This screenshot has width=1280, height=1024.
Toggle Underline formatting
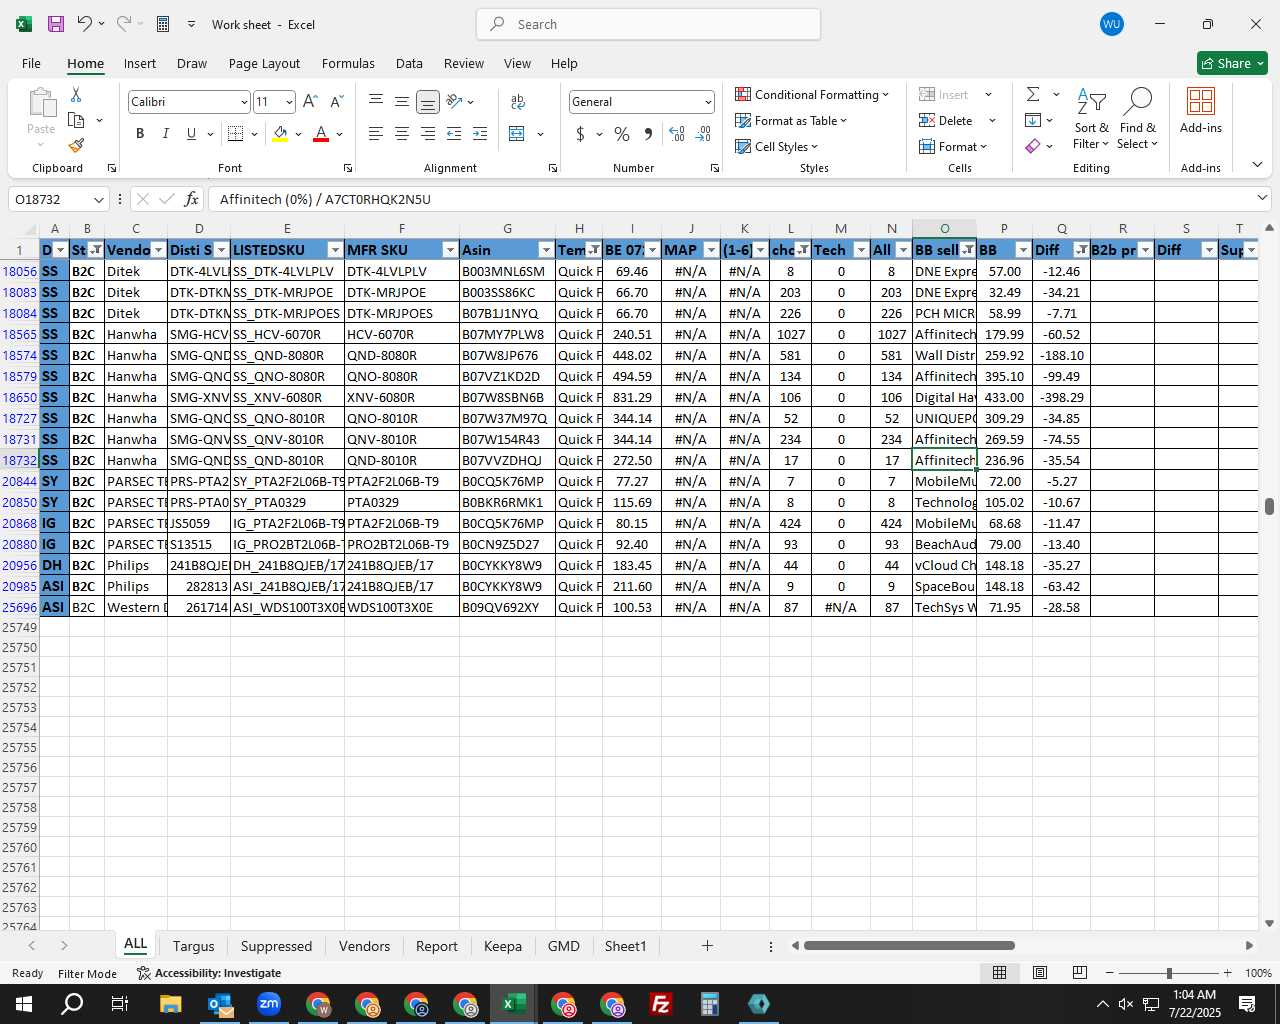pos(191,134)
